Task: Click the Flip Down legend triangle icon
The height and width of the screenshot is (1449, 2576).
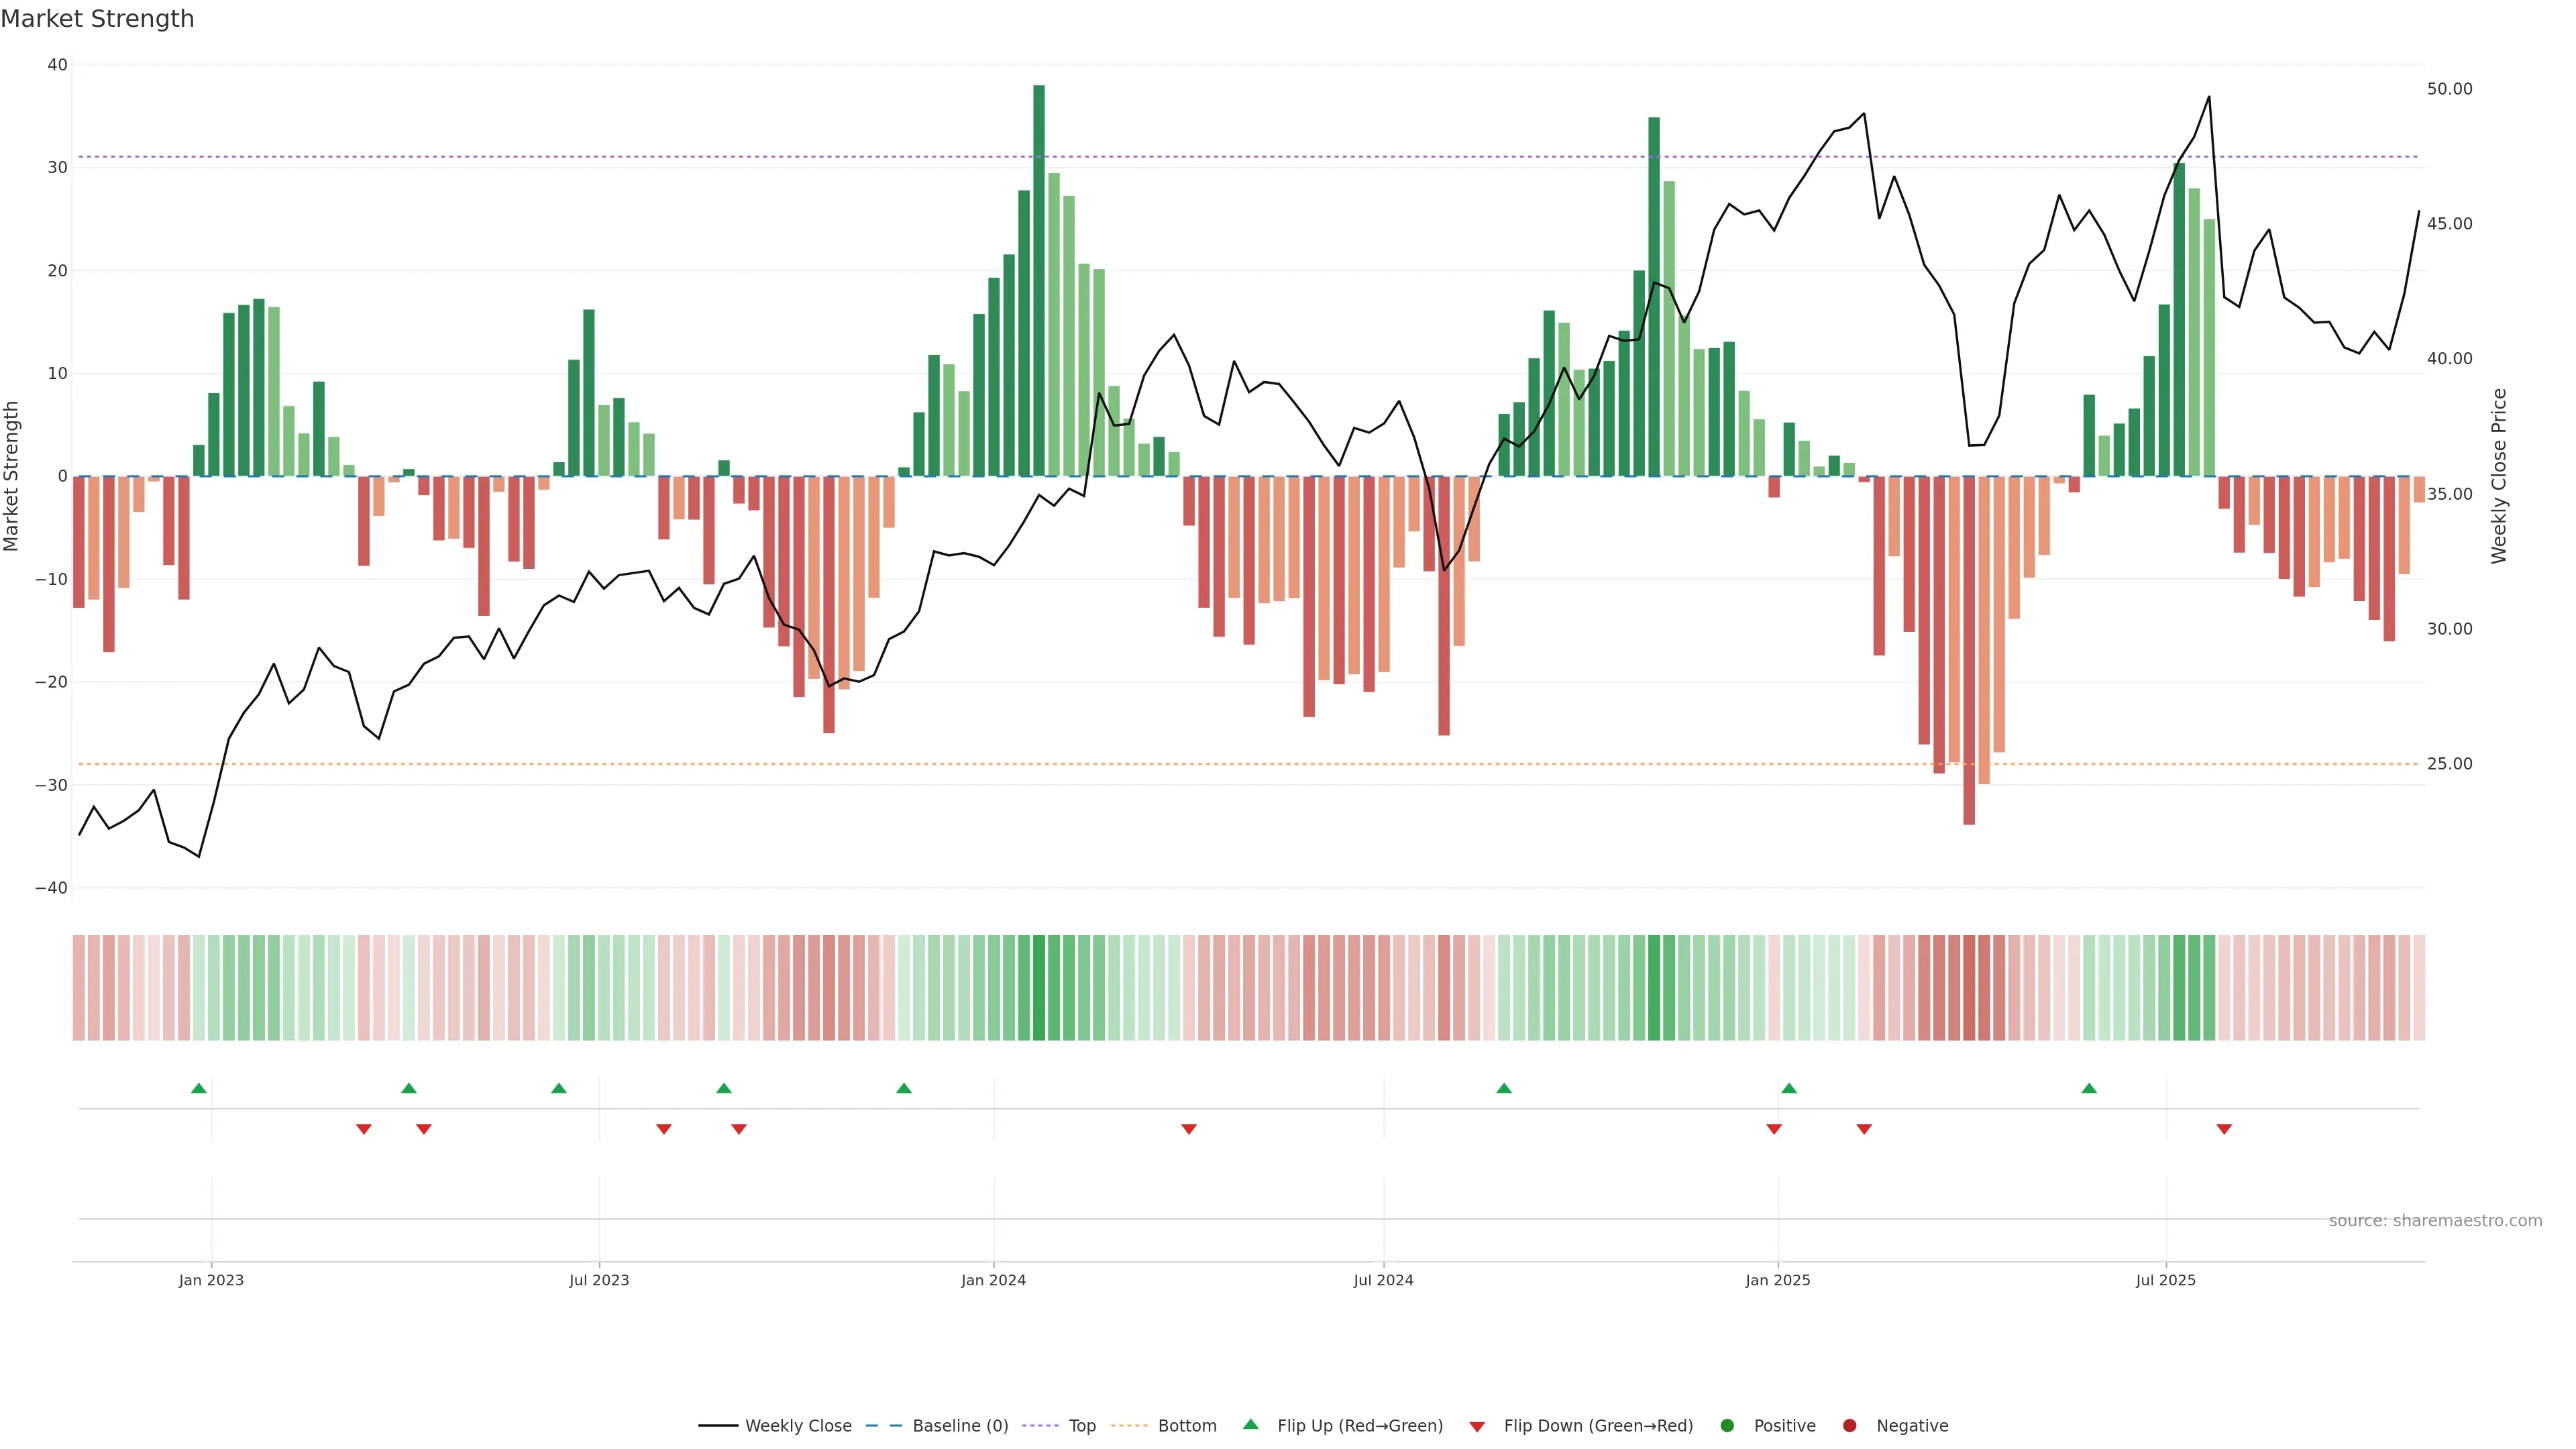Action: pos(1477,1427)
